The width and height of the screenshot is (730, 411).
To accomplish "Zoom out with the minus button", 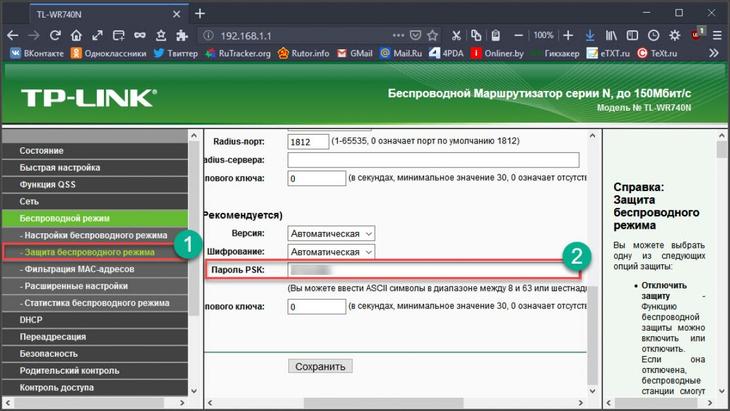I will [519, 35].
